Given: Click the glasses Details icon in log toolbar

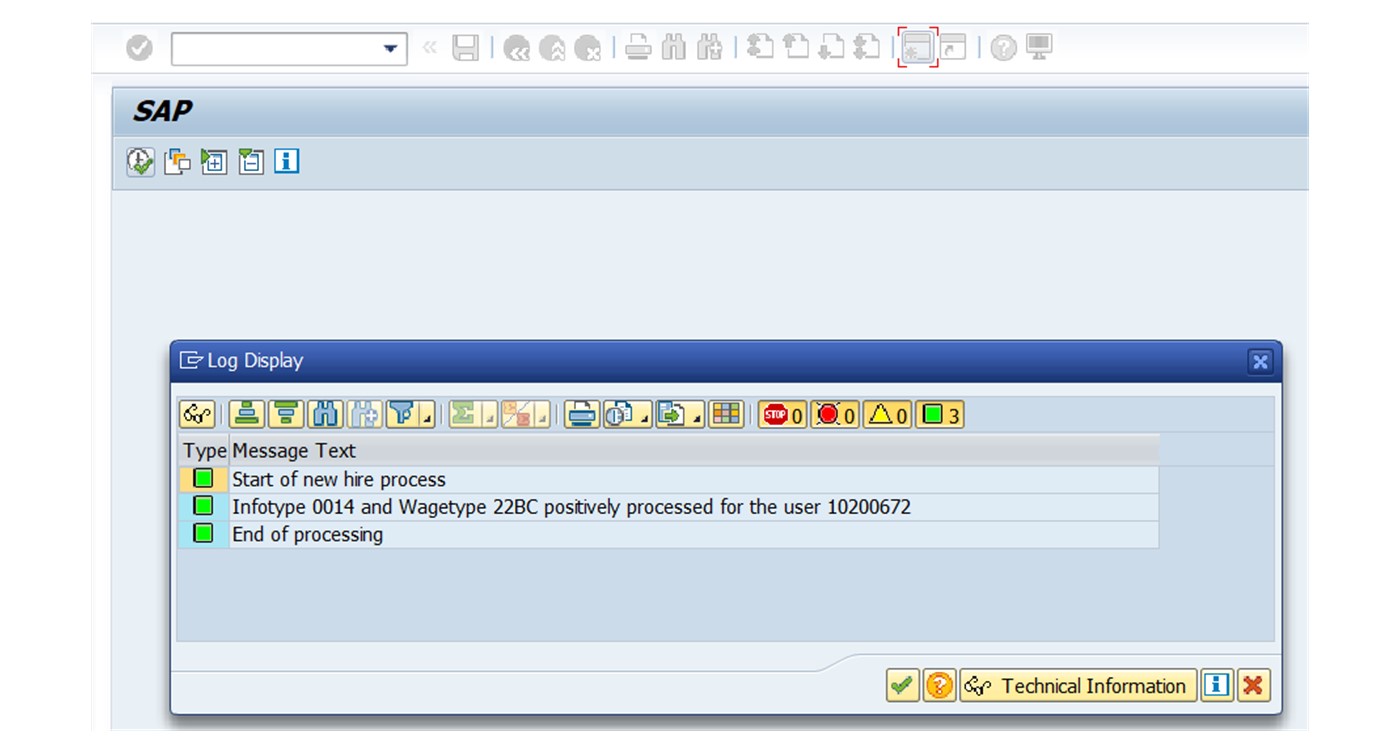Looking at the screenshot, I should click(x=197, y=414).
